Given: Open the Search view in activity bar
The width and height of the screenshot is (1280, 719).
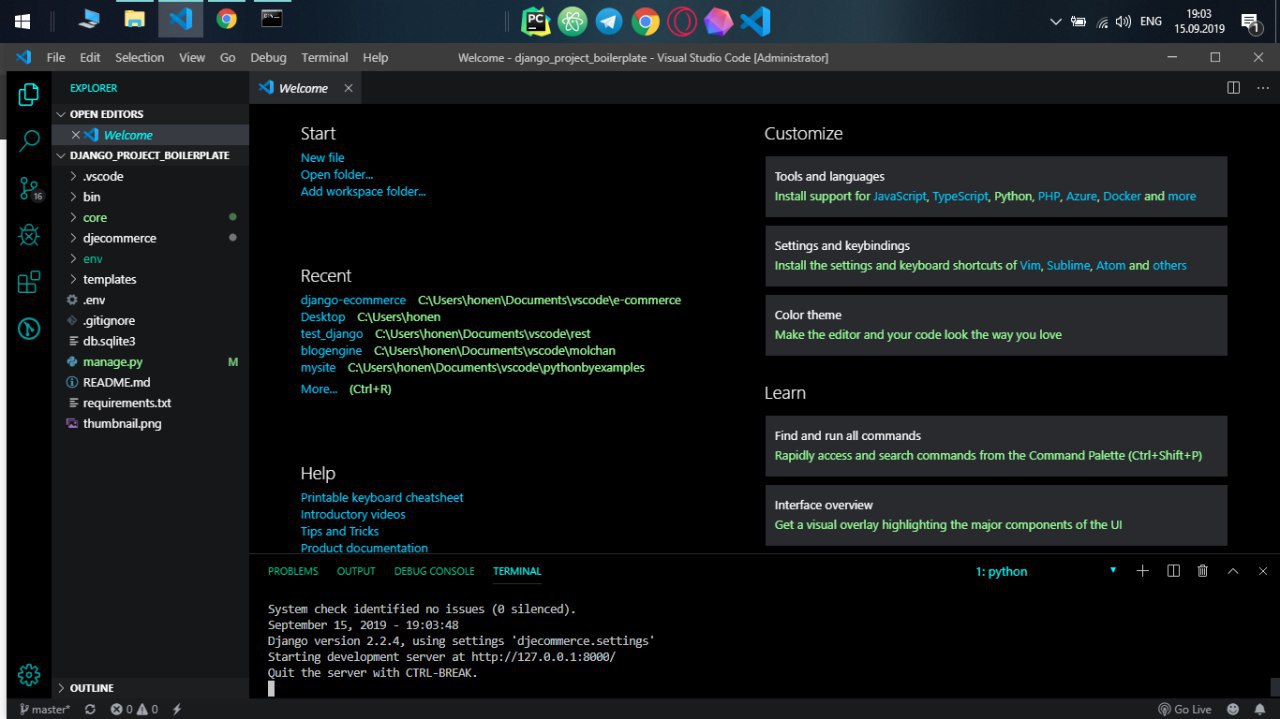Looking at the screenshot, I should [x=29, y=141].
